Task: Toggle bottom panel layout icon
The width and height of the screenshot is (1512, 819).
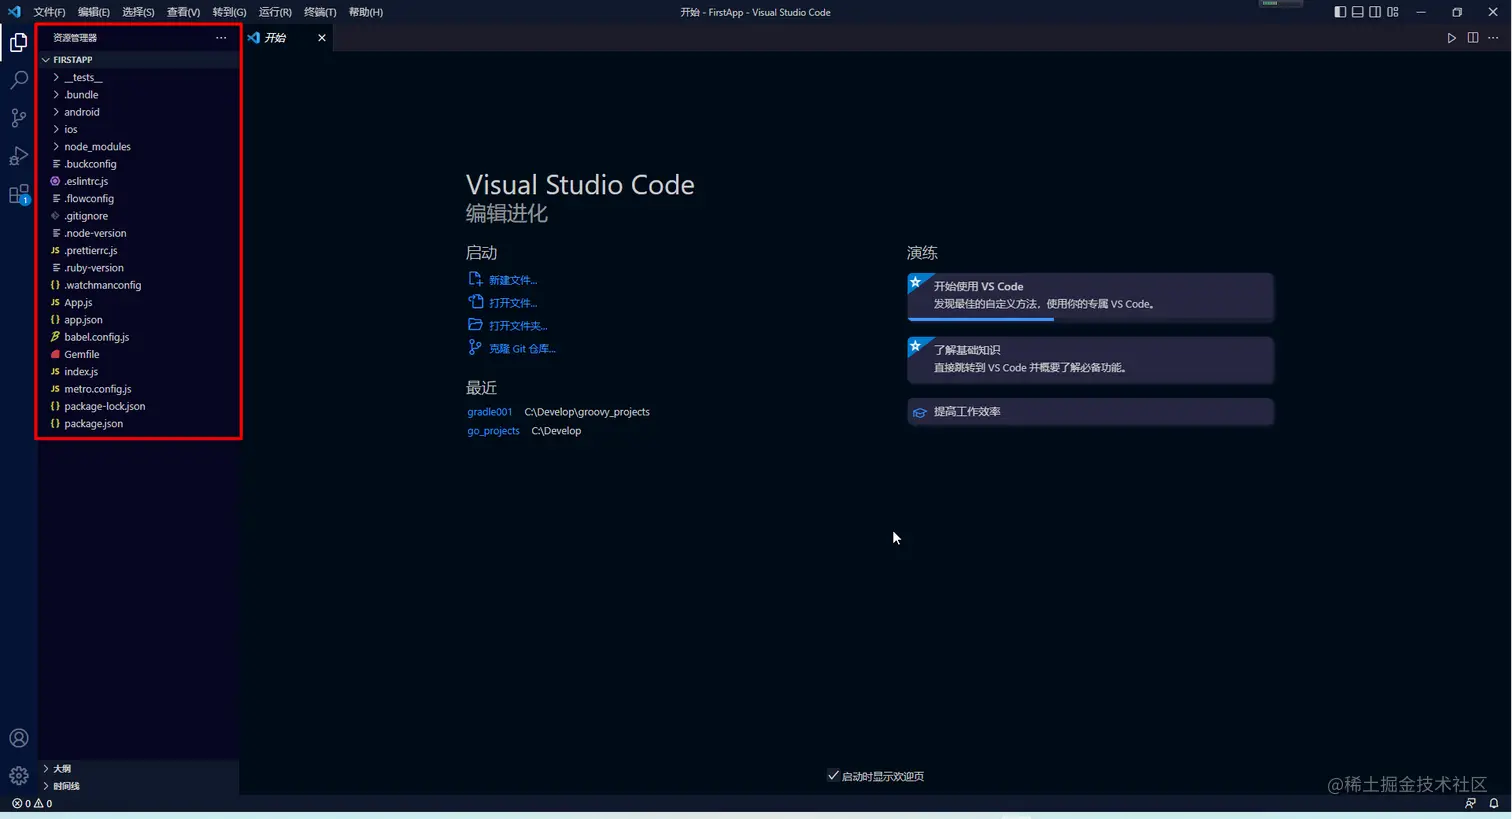Action: click(x=1357, y=12)
